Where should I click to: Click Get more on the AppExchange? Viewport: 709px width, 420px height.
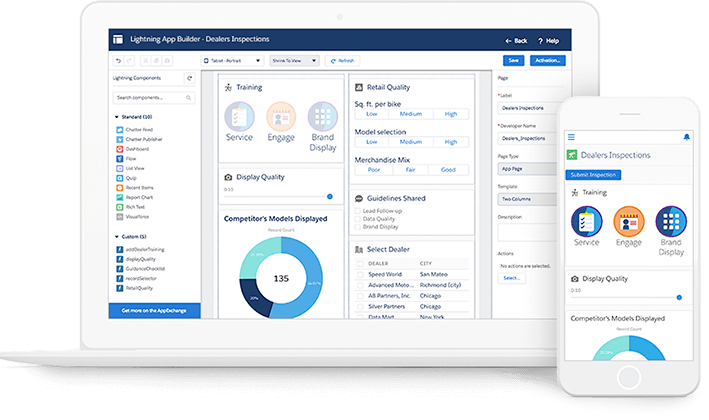pos(154,311)
